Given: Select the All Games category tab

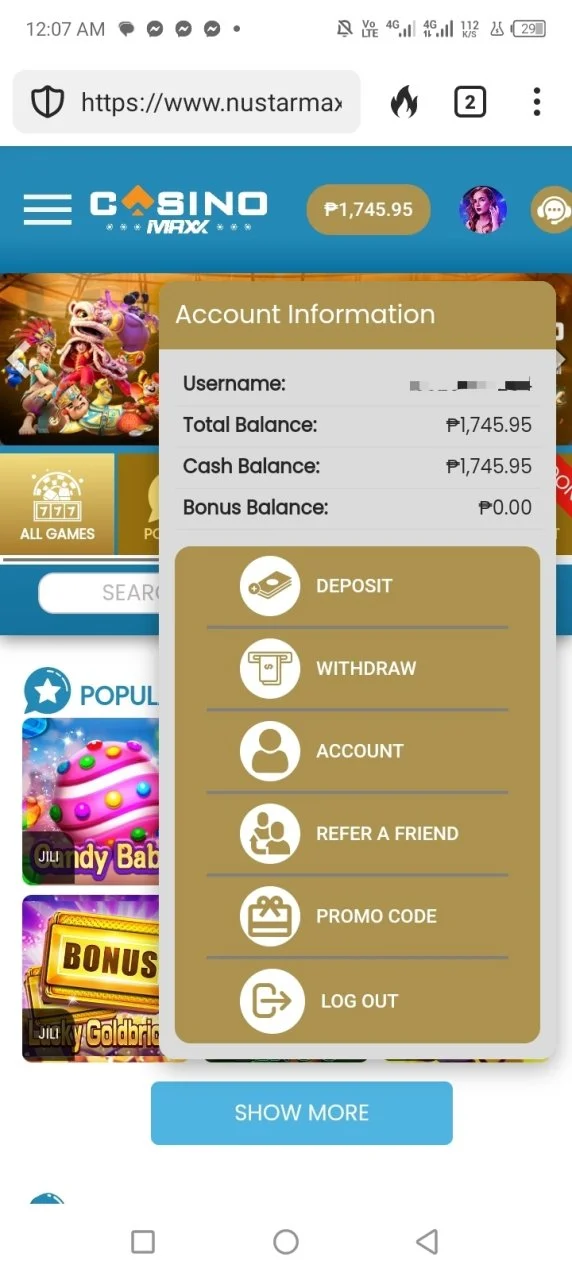Looking at the screenshot, I should (x=58, y=505).
